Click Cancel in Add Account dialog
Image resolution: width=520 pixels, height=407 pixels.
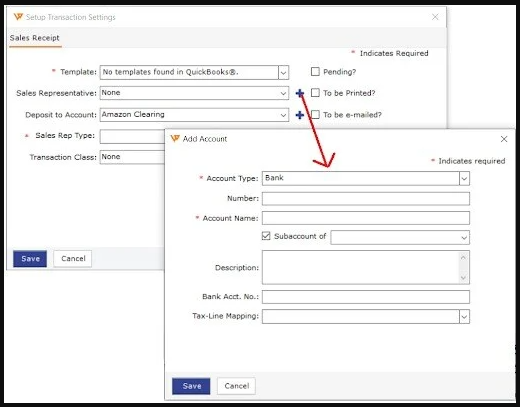pyautogui.click(x=236, y=386)
